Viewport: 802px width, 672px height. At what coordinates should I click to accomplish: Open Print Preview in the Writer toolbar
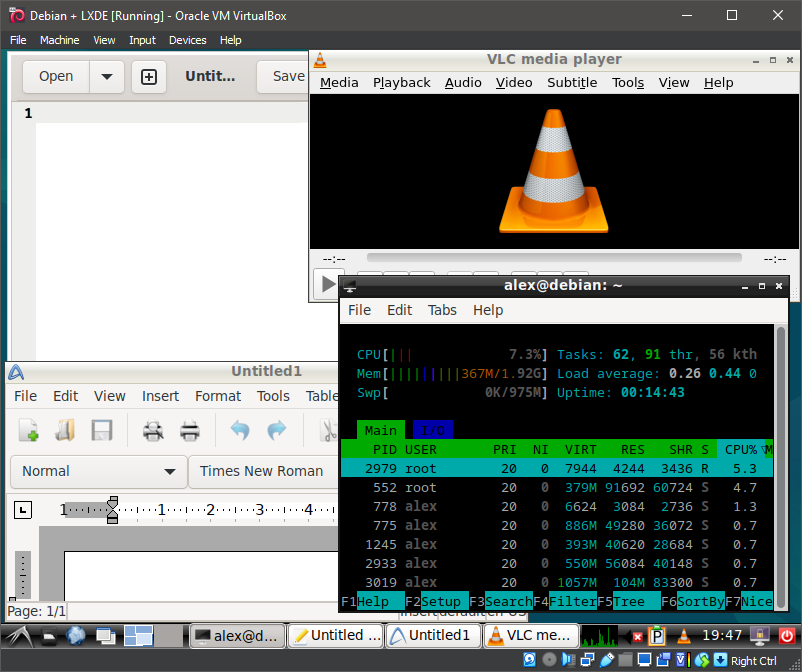pos(151,430)
